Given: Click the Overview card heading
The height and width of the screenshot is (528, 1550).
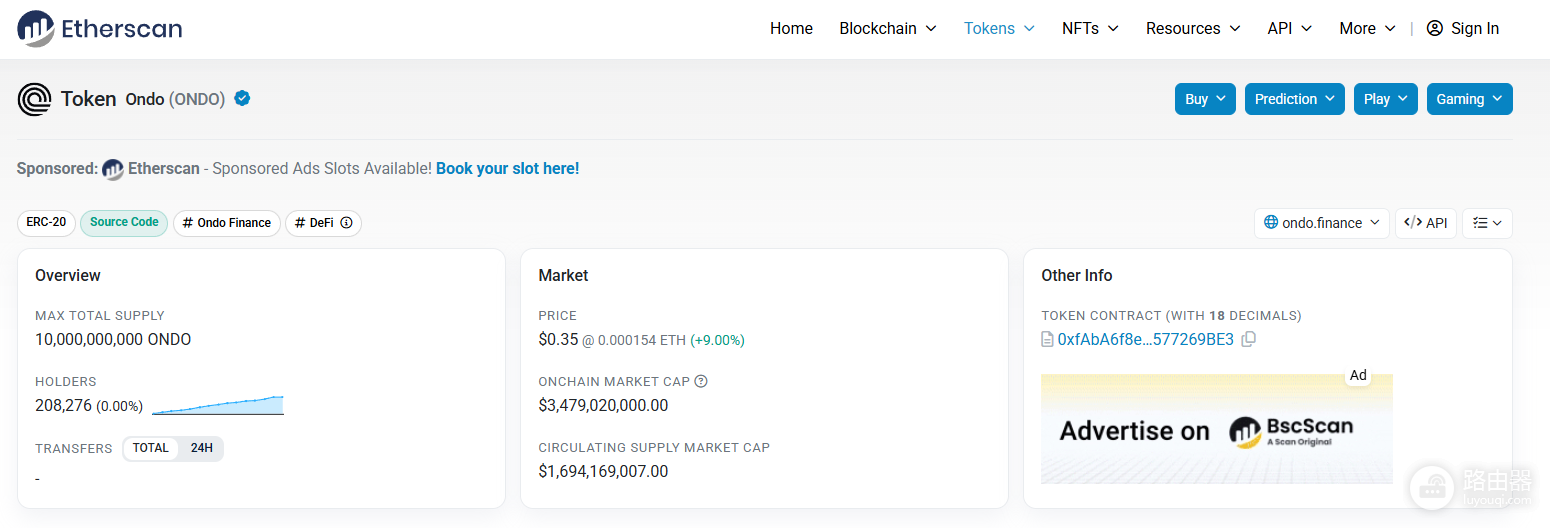Looking at the screenshot, I should (x=68, y=275).
